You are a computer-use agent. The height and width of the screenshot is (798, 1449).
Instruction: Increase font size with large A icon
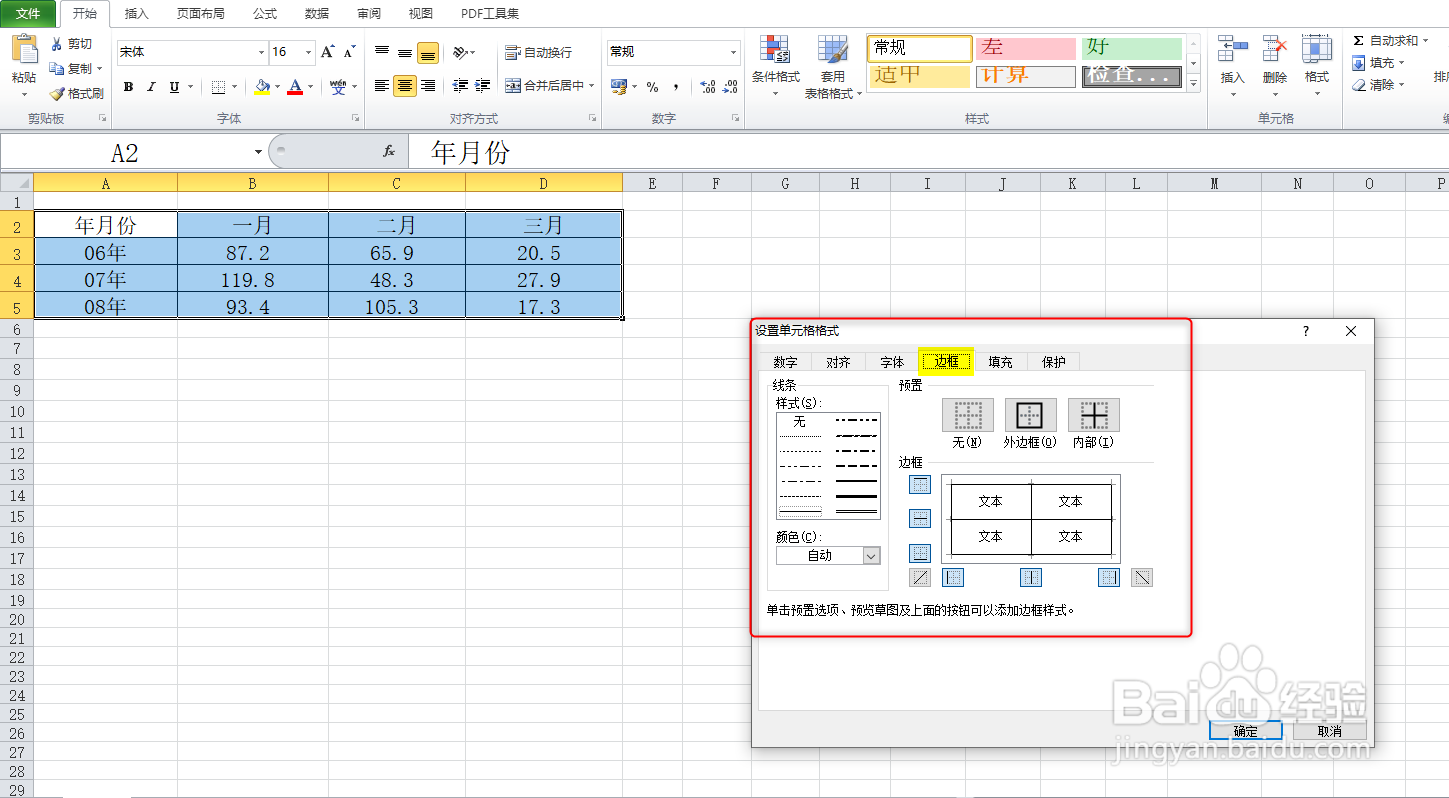328,52
